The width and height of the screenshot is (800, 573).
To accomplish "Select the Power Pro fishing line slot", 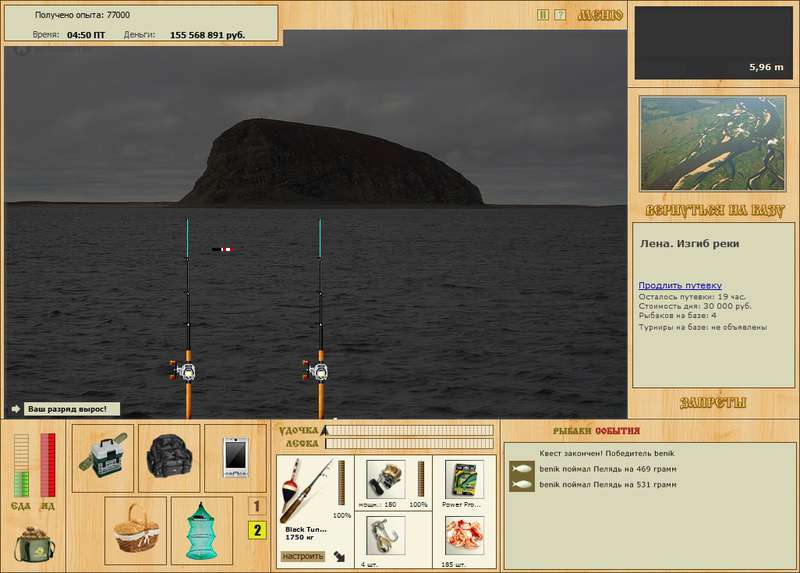I will click(x=462, y=480).
